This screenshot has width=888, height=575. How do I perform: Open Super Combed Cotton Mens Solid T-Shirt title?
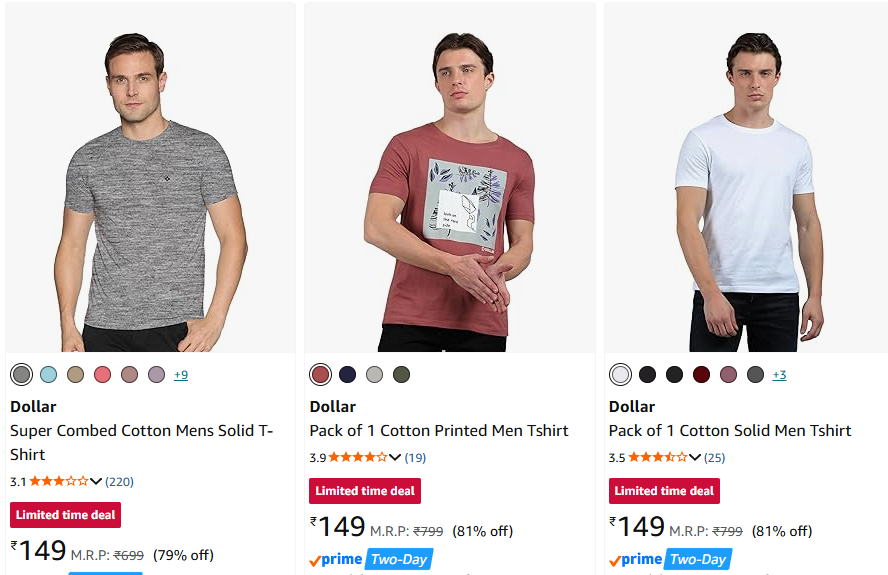click(x=142, y=442)
